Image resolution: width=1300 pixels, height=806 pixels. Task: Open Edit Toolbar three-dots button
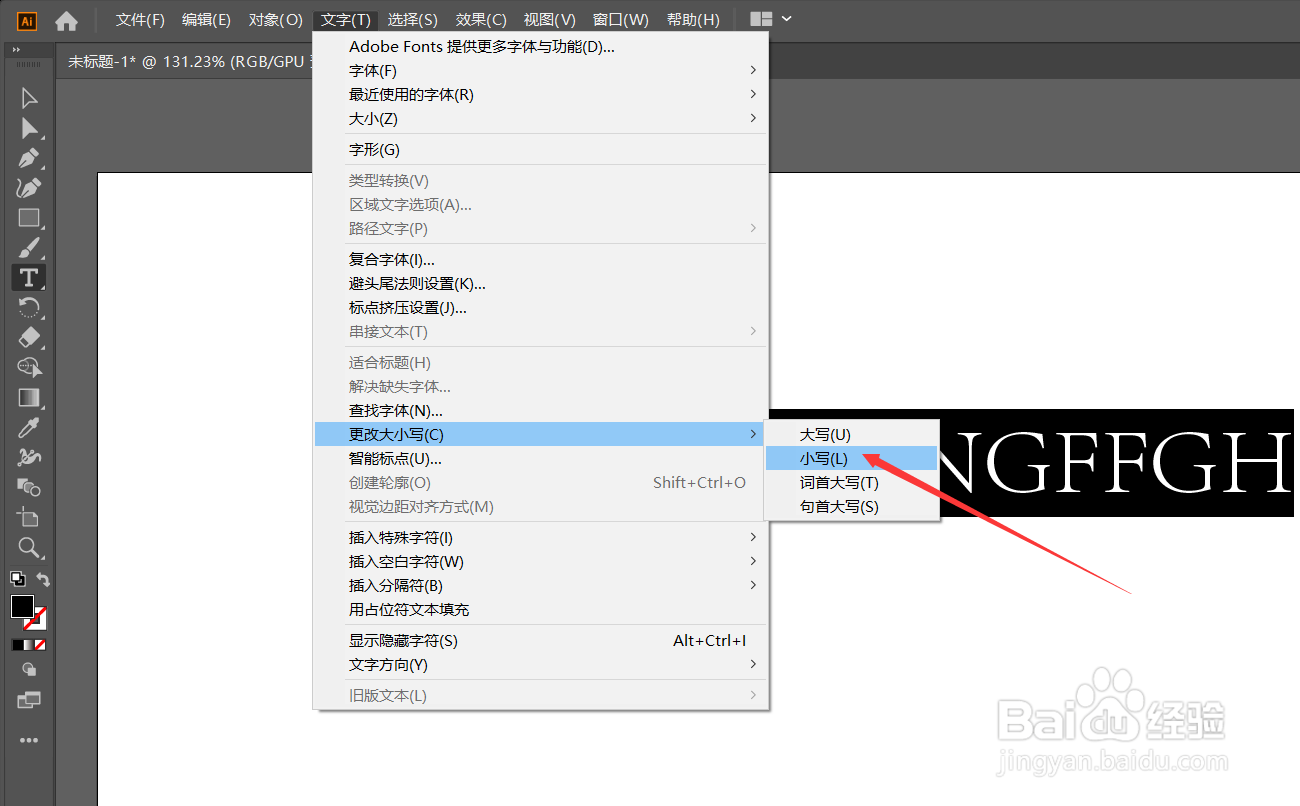[x=29, y=740]
